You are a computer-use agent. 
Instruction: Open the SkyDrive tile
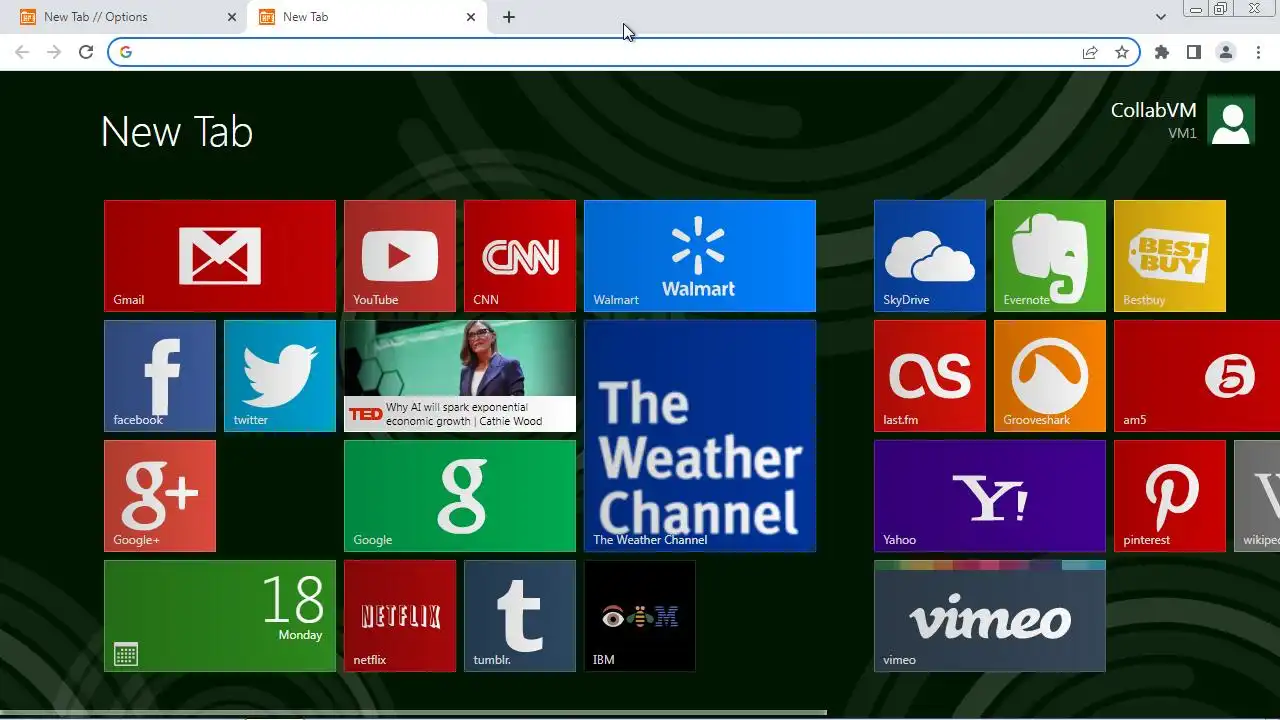(x=930, y=256)
